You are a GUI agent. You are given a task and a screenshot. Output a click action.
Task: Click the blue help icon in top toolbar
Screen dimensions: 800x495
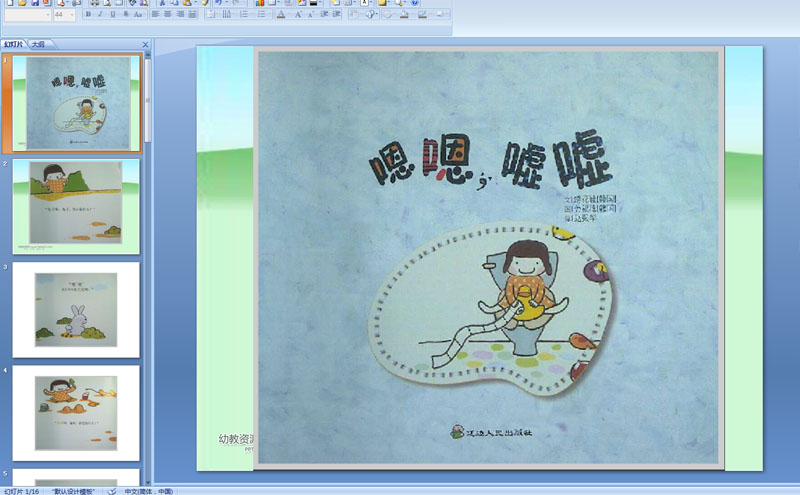(415, 3)
